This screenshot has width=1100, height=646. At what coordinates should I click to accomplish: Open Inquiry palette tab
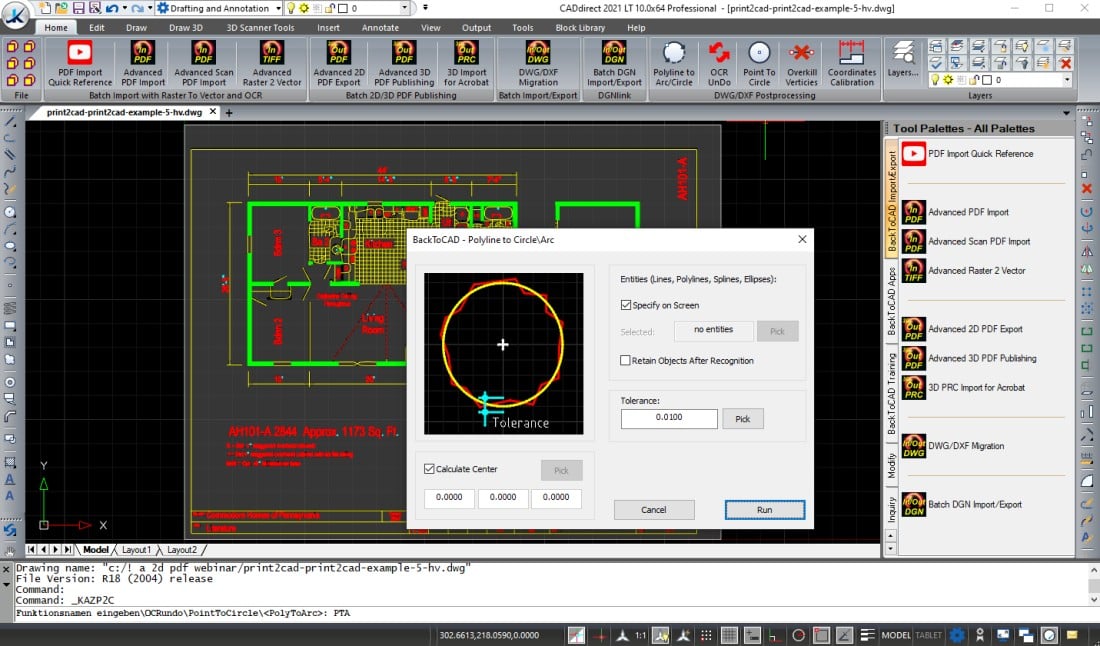point(892,509)
